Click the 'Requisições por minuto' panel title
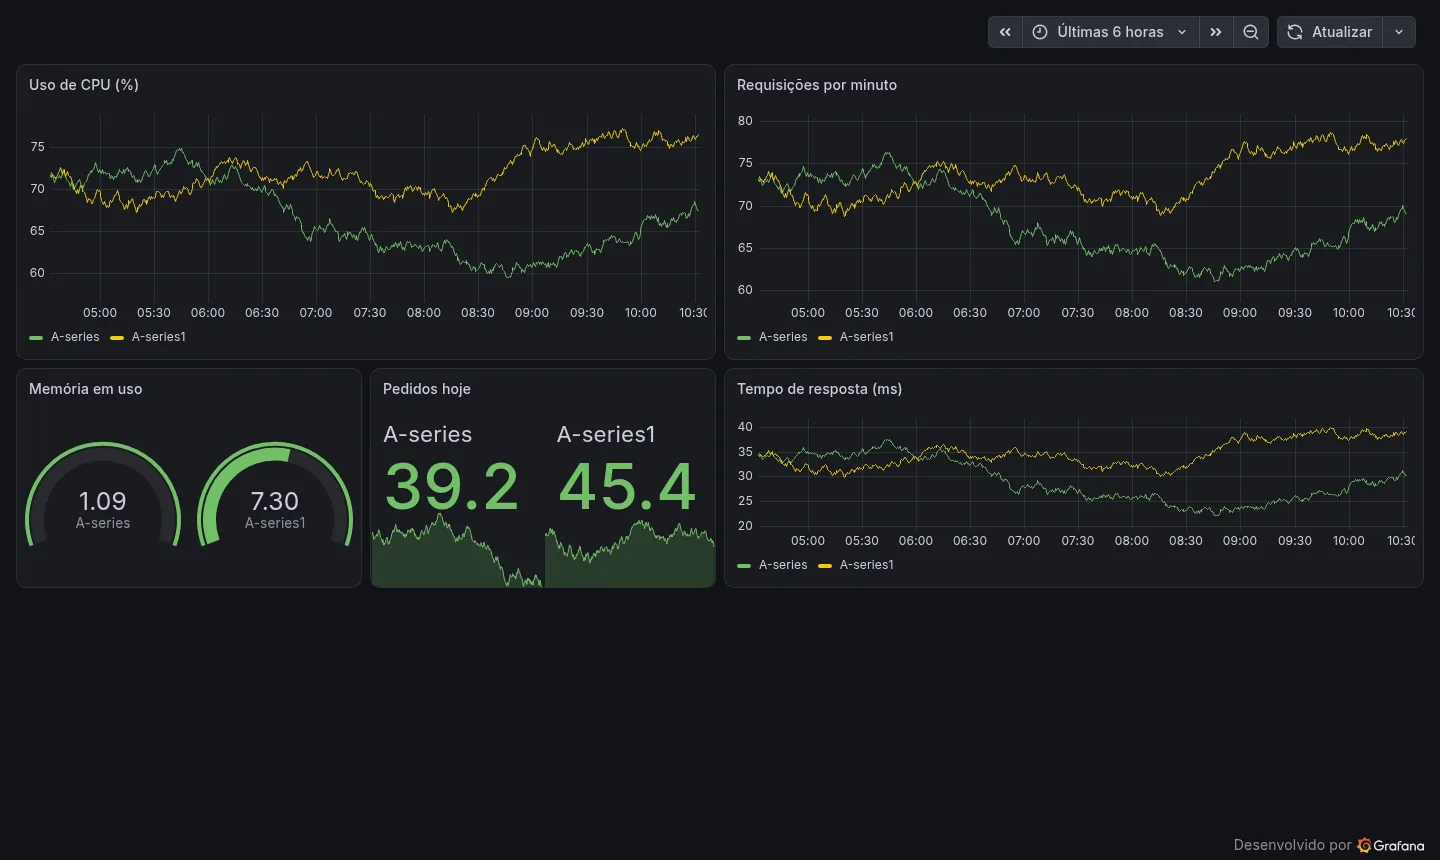Image resolution: width=1440 pixels, height=860 pixels. coord(817,85)
